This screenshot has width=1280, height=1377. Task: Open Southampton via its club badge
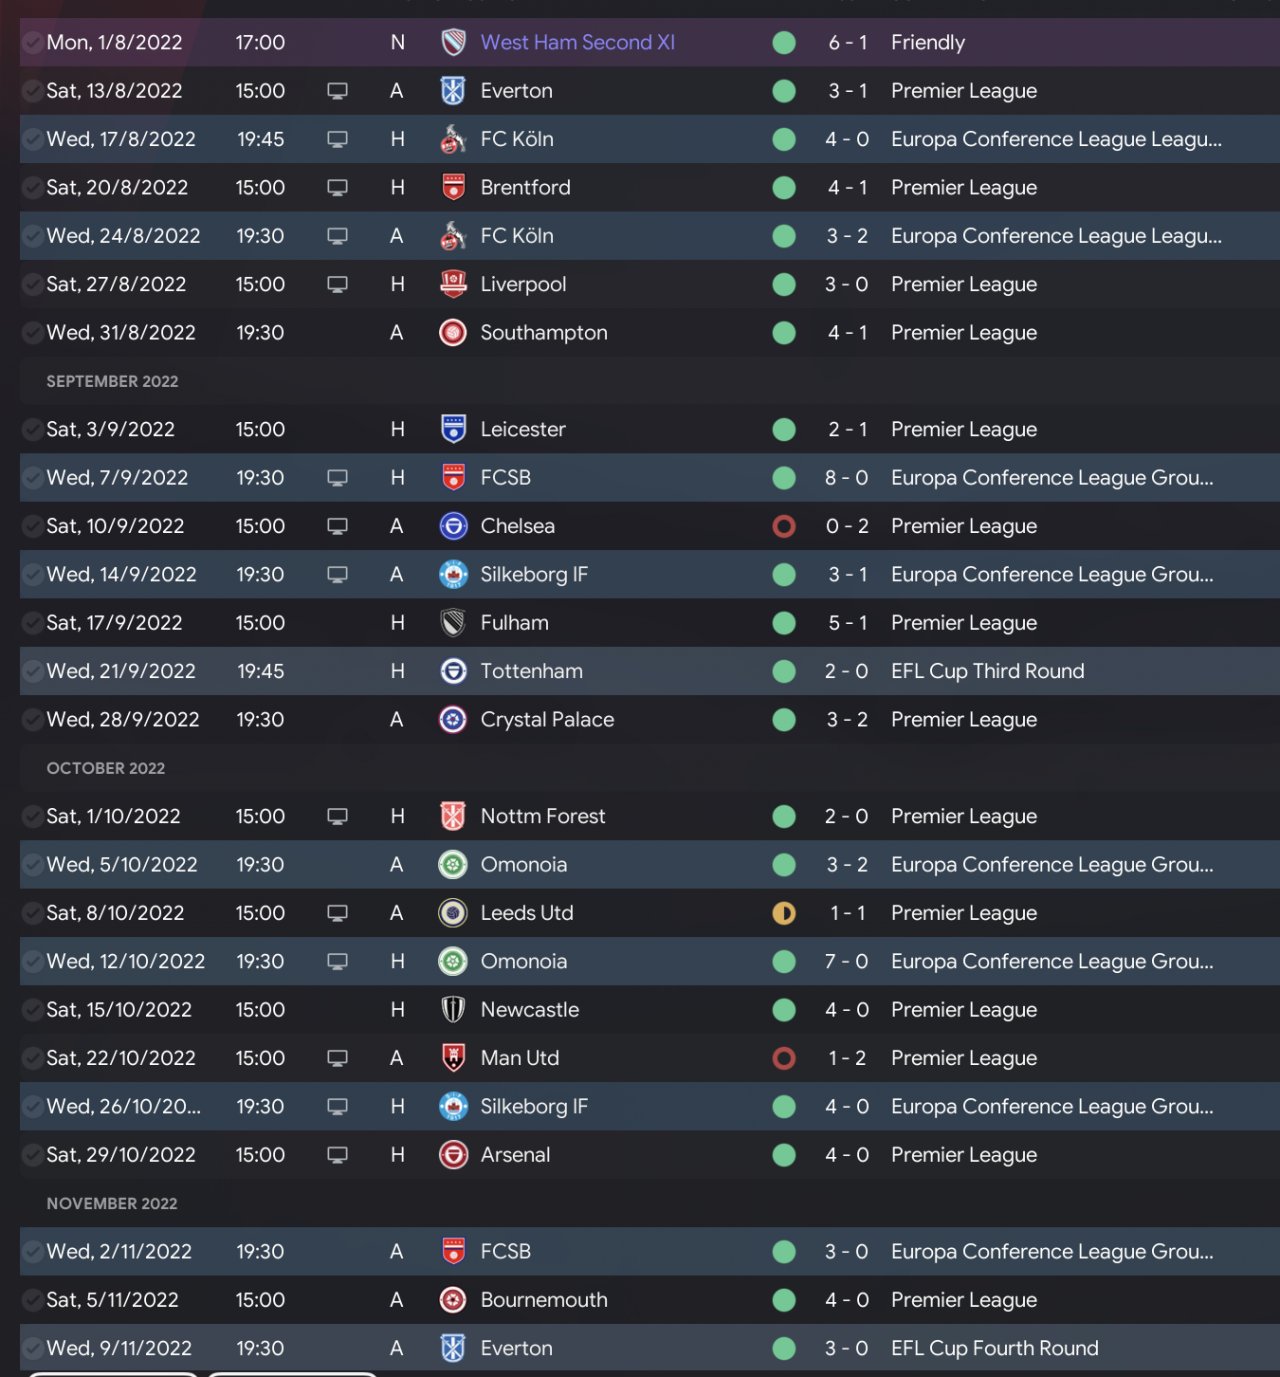click(x=453, y=333)
